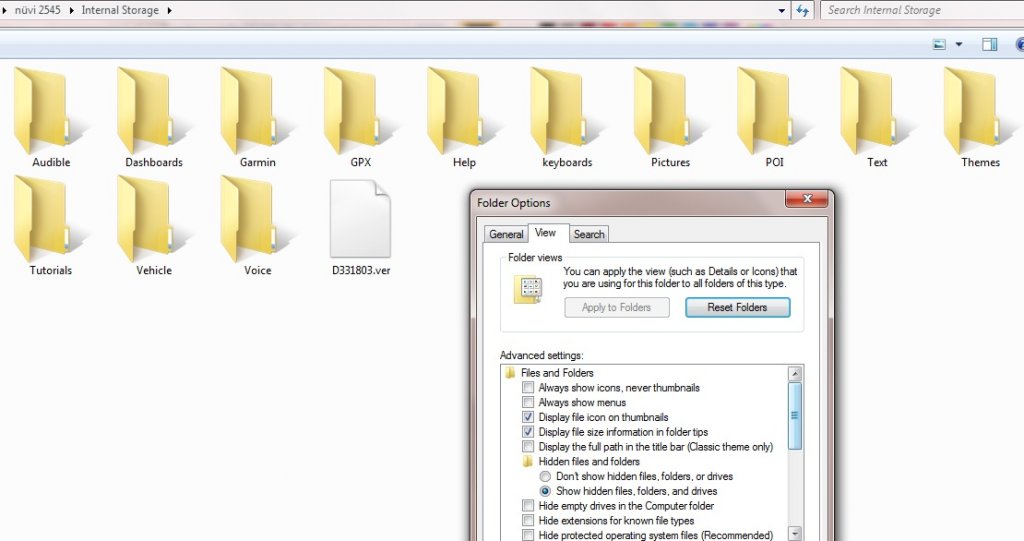
Task: Enable Always show icons, never thumbnails
Action: coord(528,387)
